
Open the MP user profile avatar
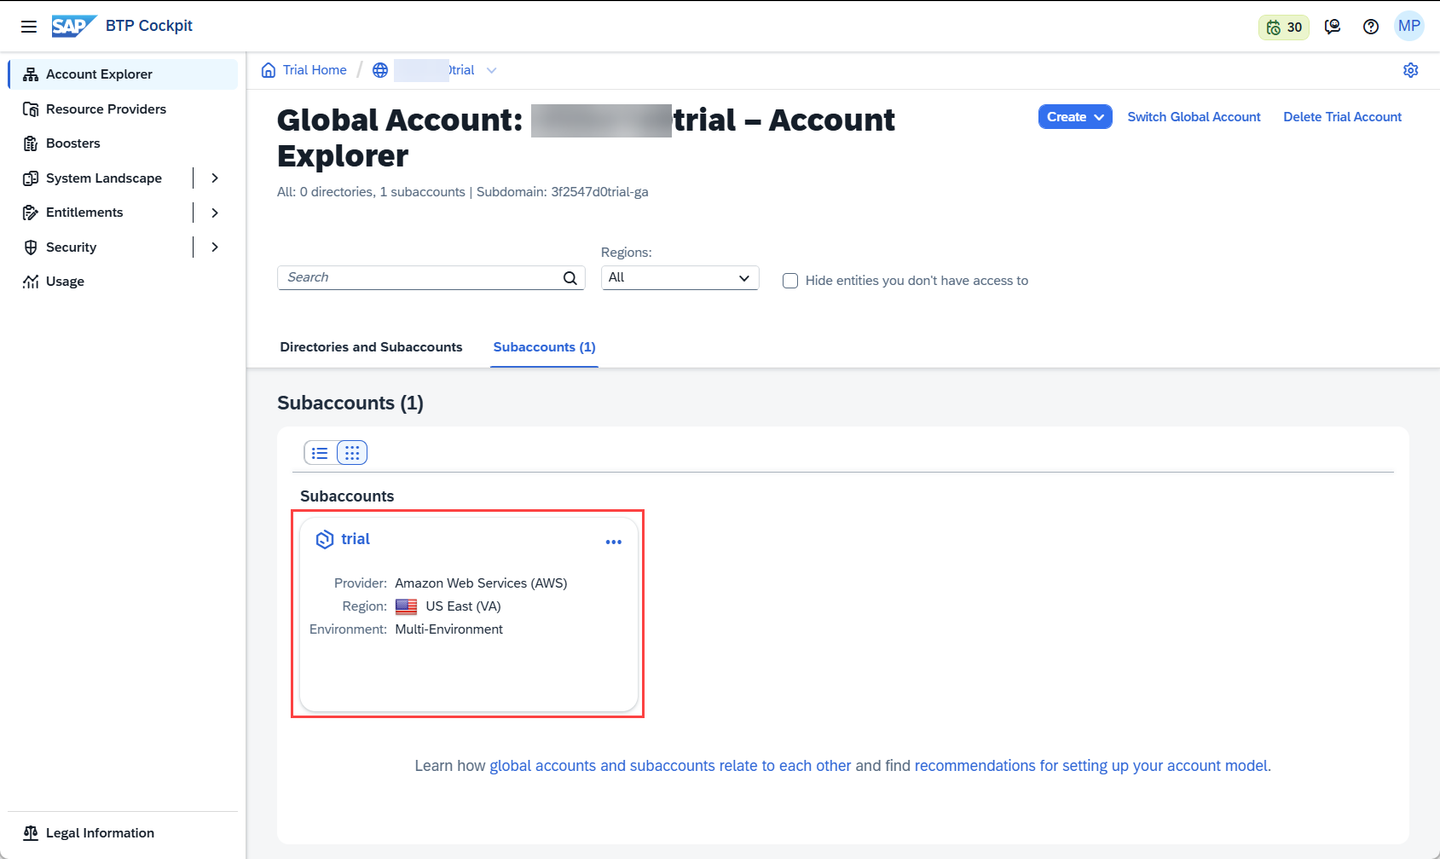(x=1409, y=27)
